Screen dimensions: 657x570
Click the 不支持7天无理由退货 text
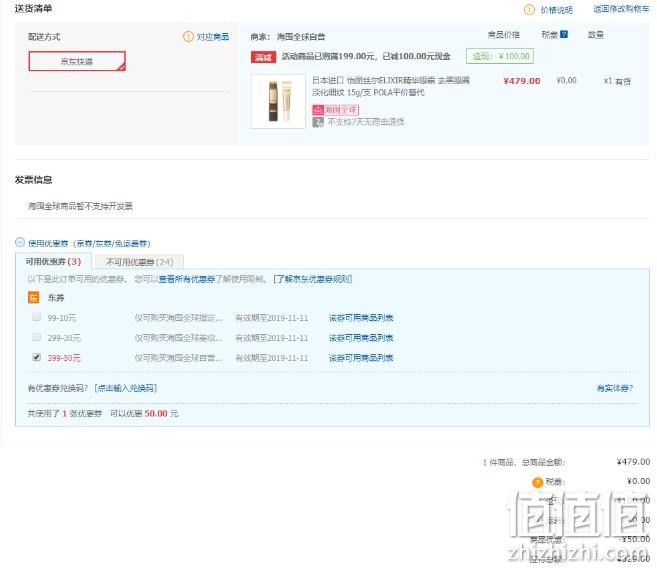[x=366, y=122]
